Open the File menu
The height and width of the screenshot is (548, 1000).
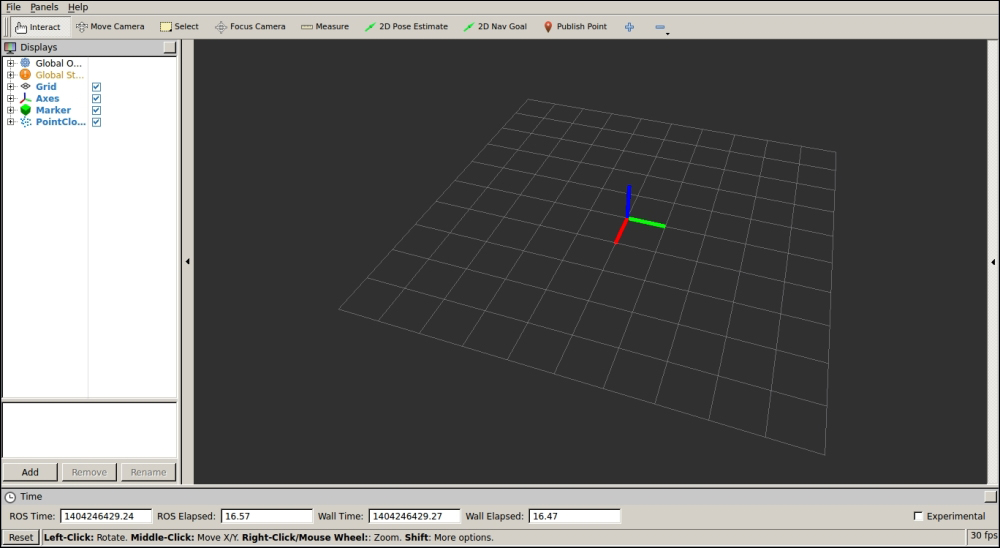(13, 7)
